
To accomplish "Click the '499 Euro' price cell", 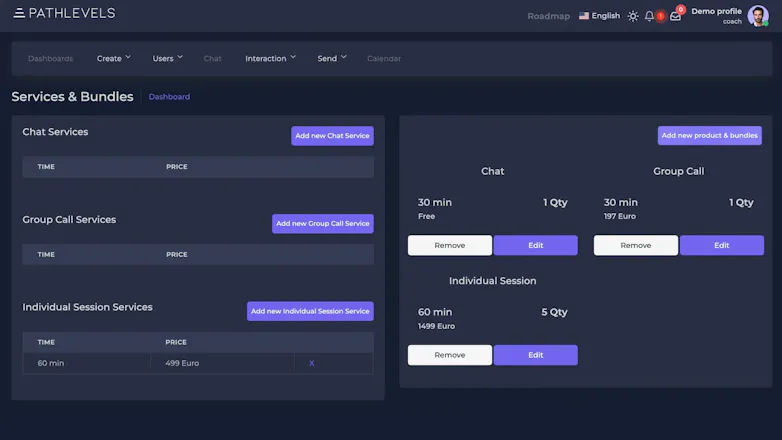I will pos(222,363).
